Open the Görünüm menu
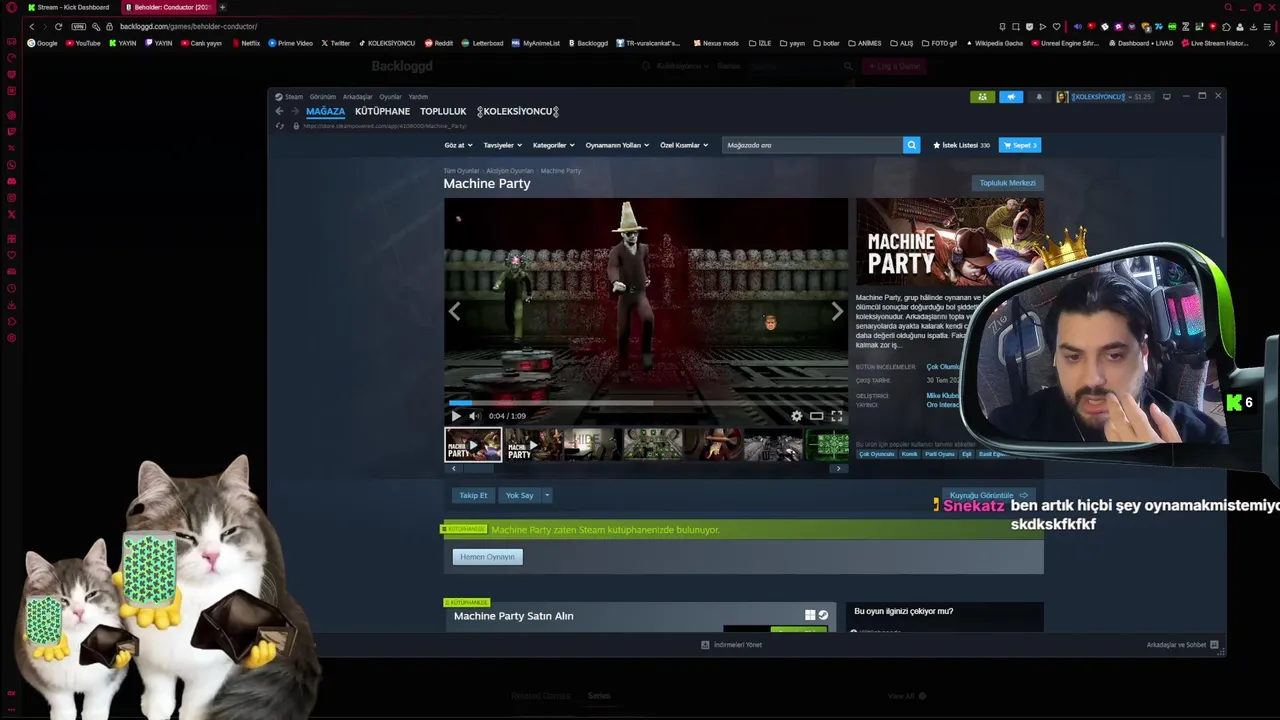This screenshot has width=1280, height=720. [x=322, y=97]
